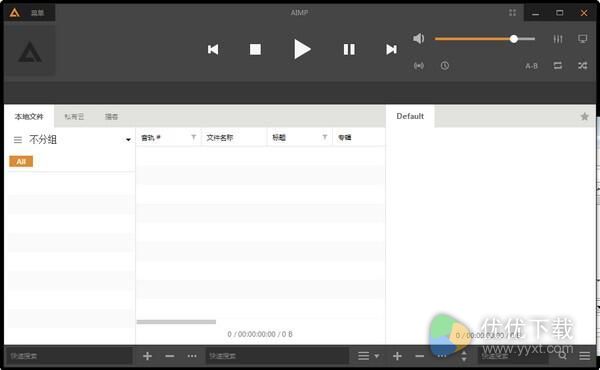Remove tracks with the playlist minus button
The width and height of the screenshot is (600, 370).
419,356
